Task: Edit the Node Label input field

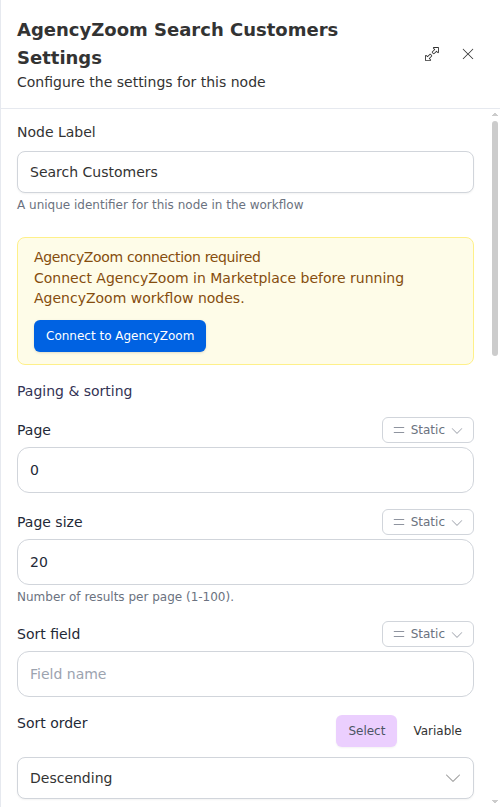Action: coord(245,172)
